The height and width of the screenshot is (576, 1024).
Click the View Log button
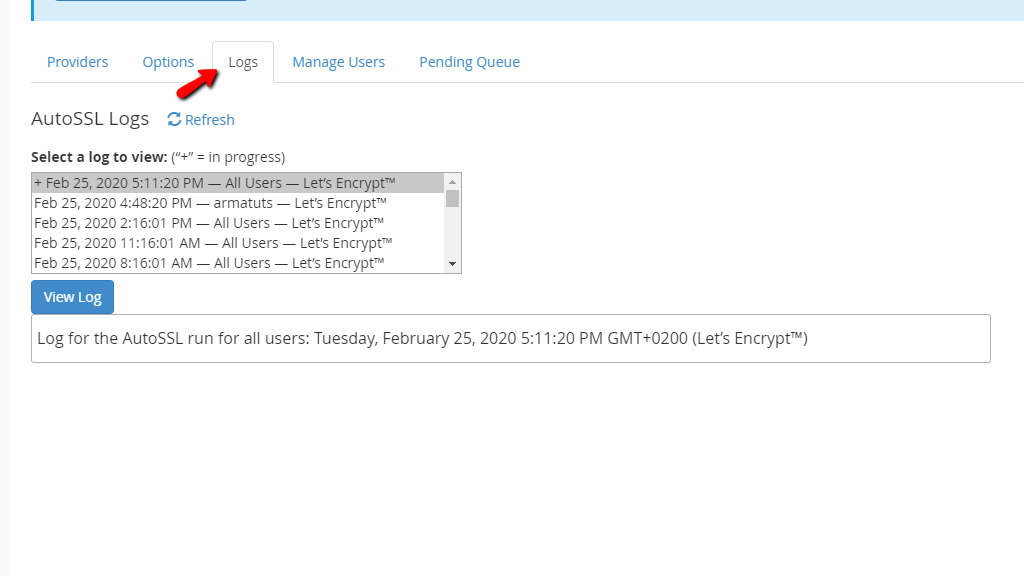pos(71,296)
